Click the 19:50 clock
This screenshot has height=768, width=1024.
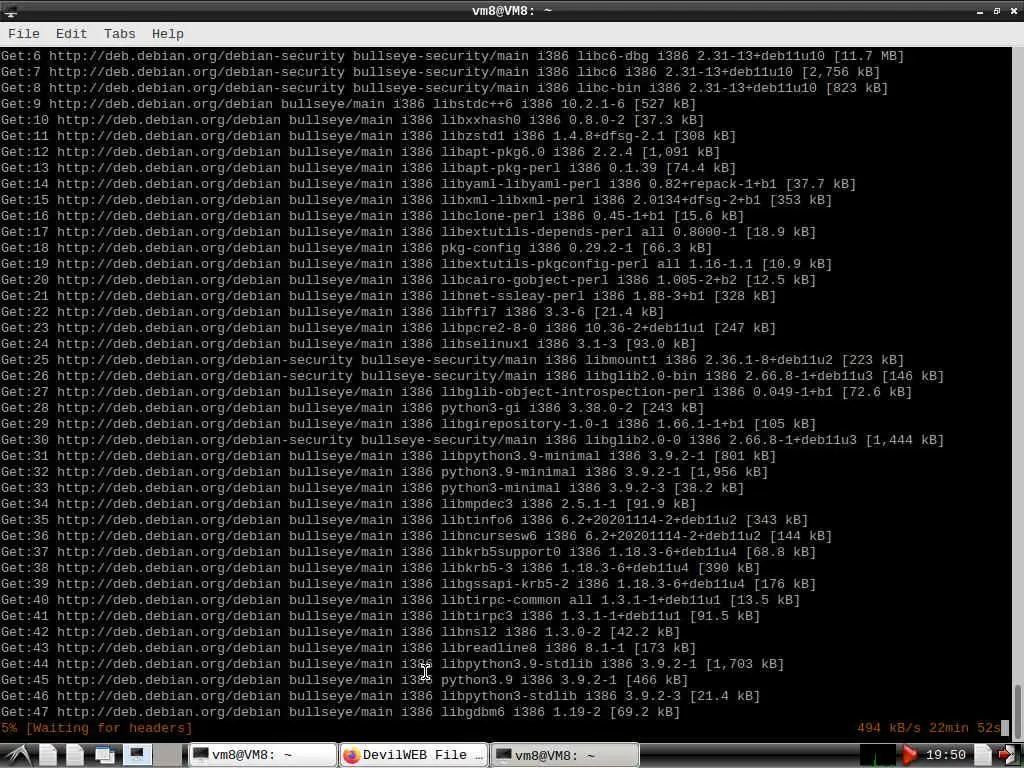pos(945,755)
